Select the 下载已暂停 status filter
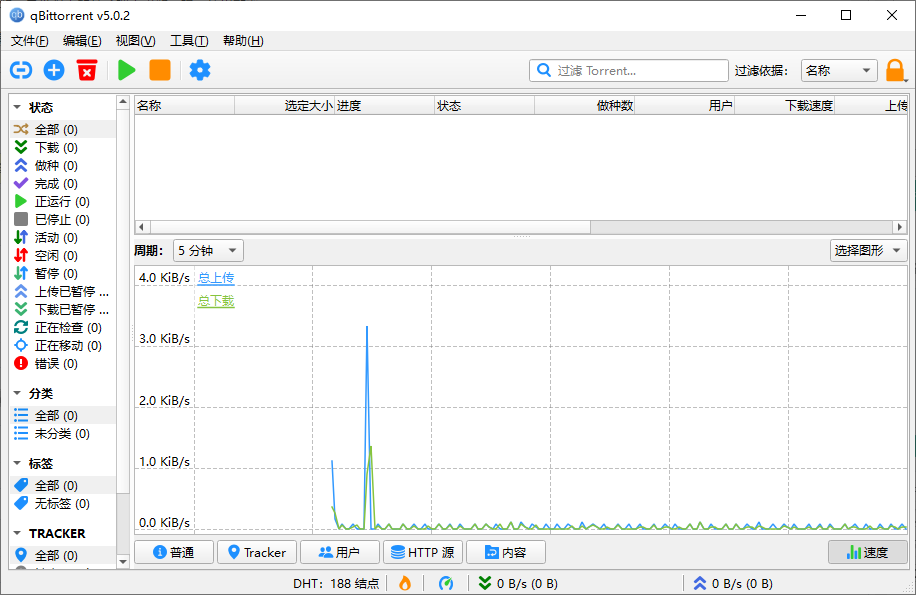Viewport: 916px width, 595px height. coord(63,309)
